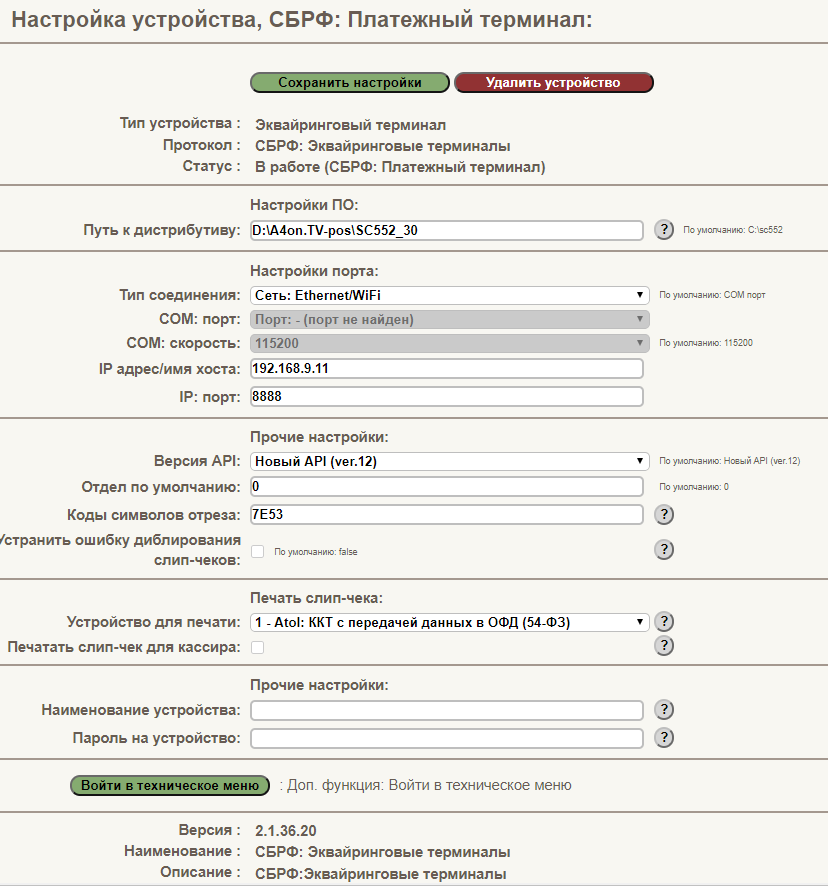828x886 pixels.
Task: View help for print device selection
Action: [x=664, y=622]
